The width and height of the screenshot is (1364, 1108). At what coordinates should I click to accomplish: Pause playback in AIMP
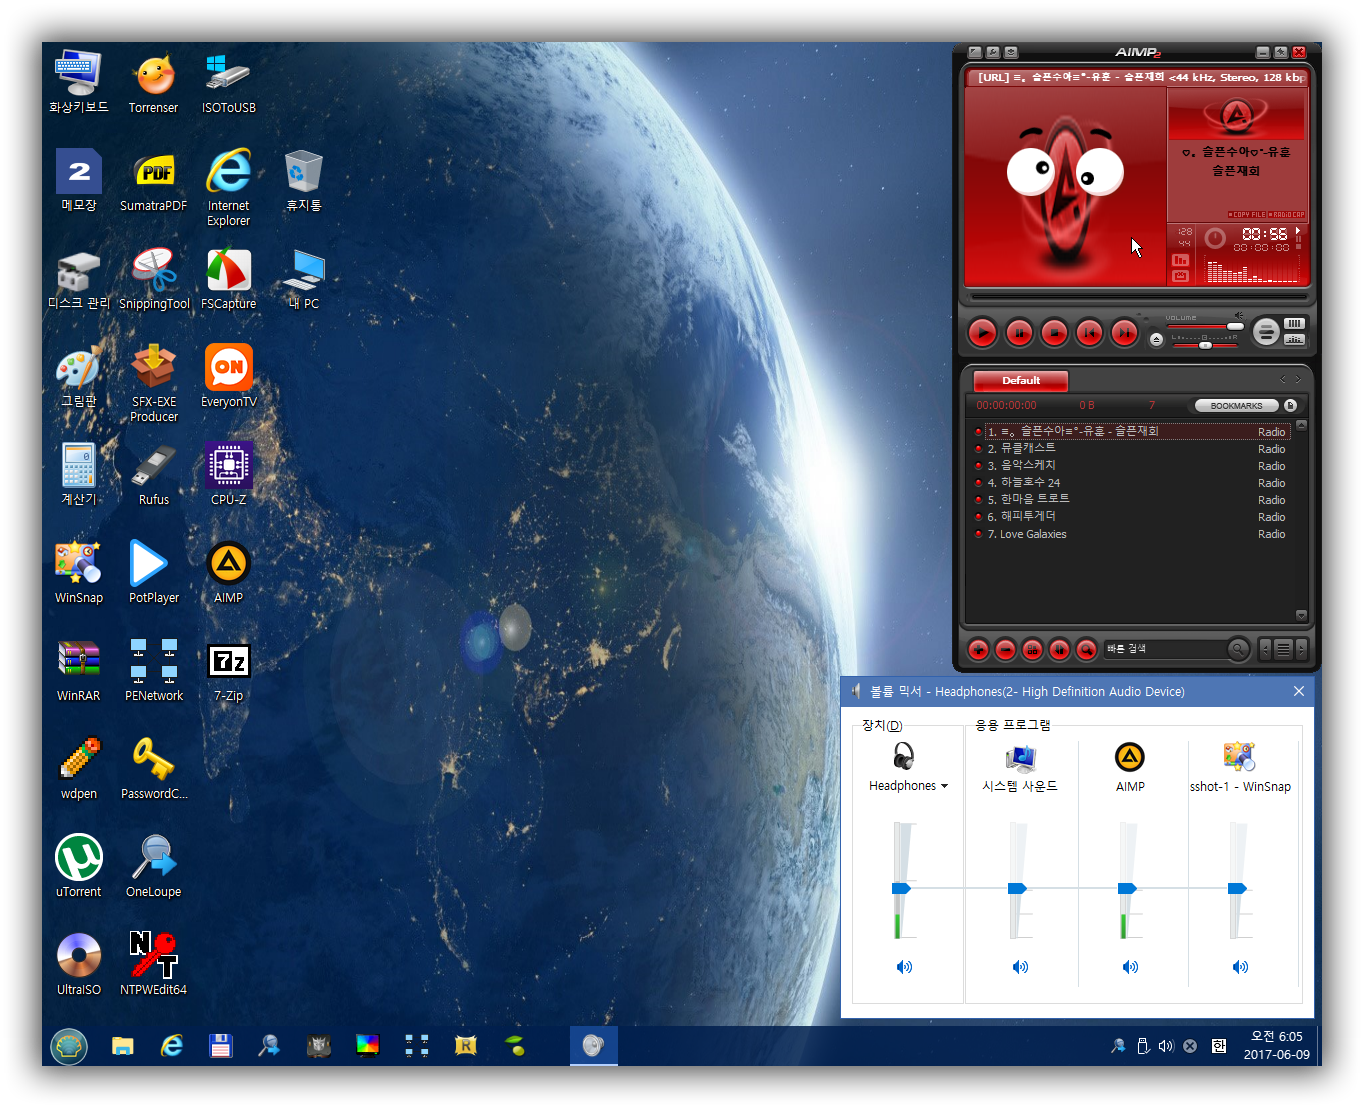tap(1019, 332)
